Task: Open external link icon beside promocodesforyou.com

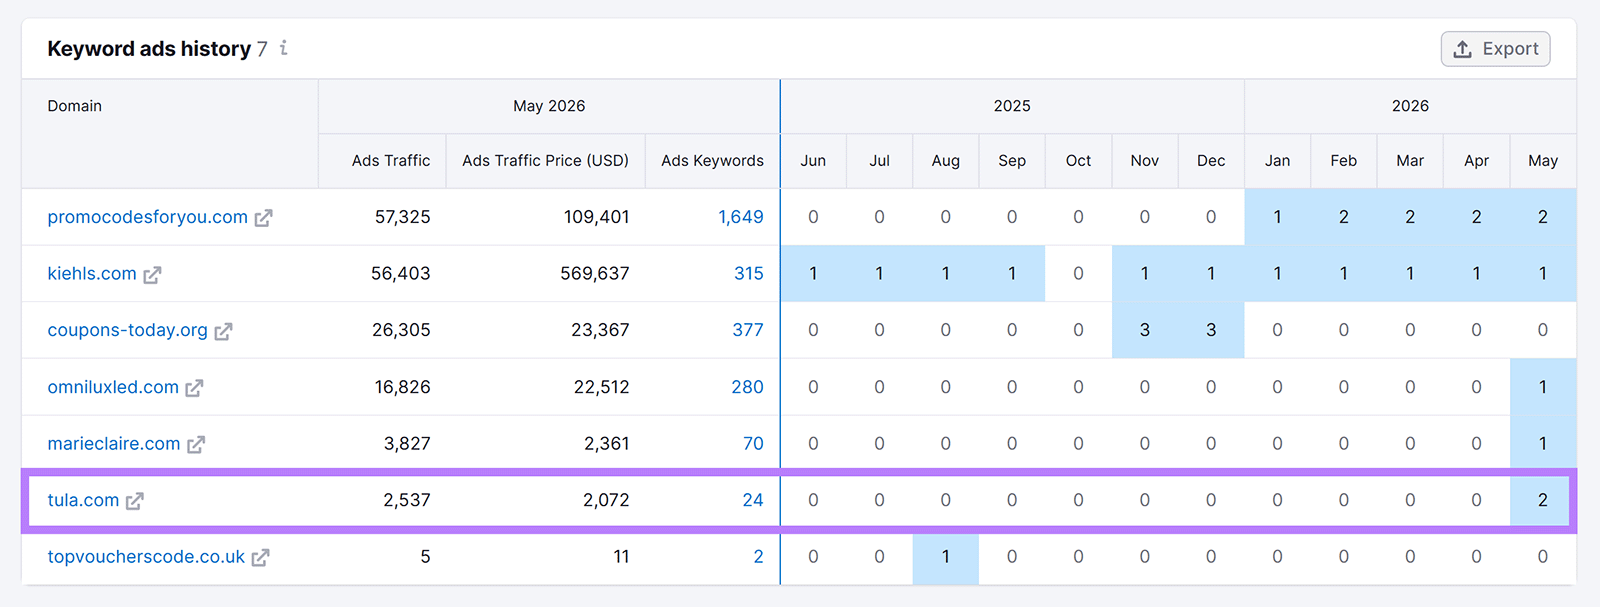Action: (x=263, y=218)
